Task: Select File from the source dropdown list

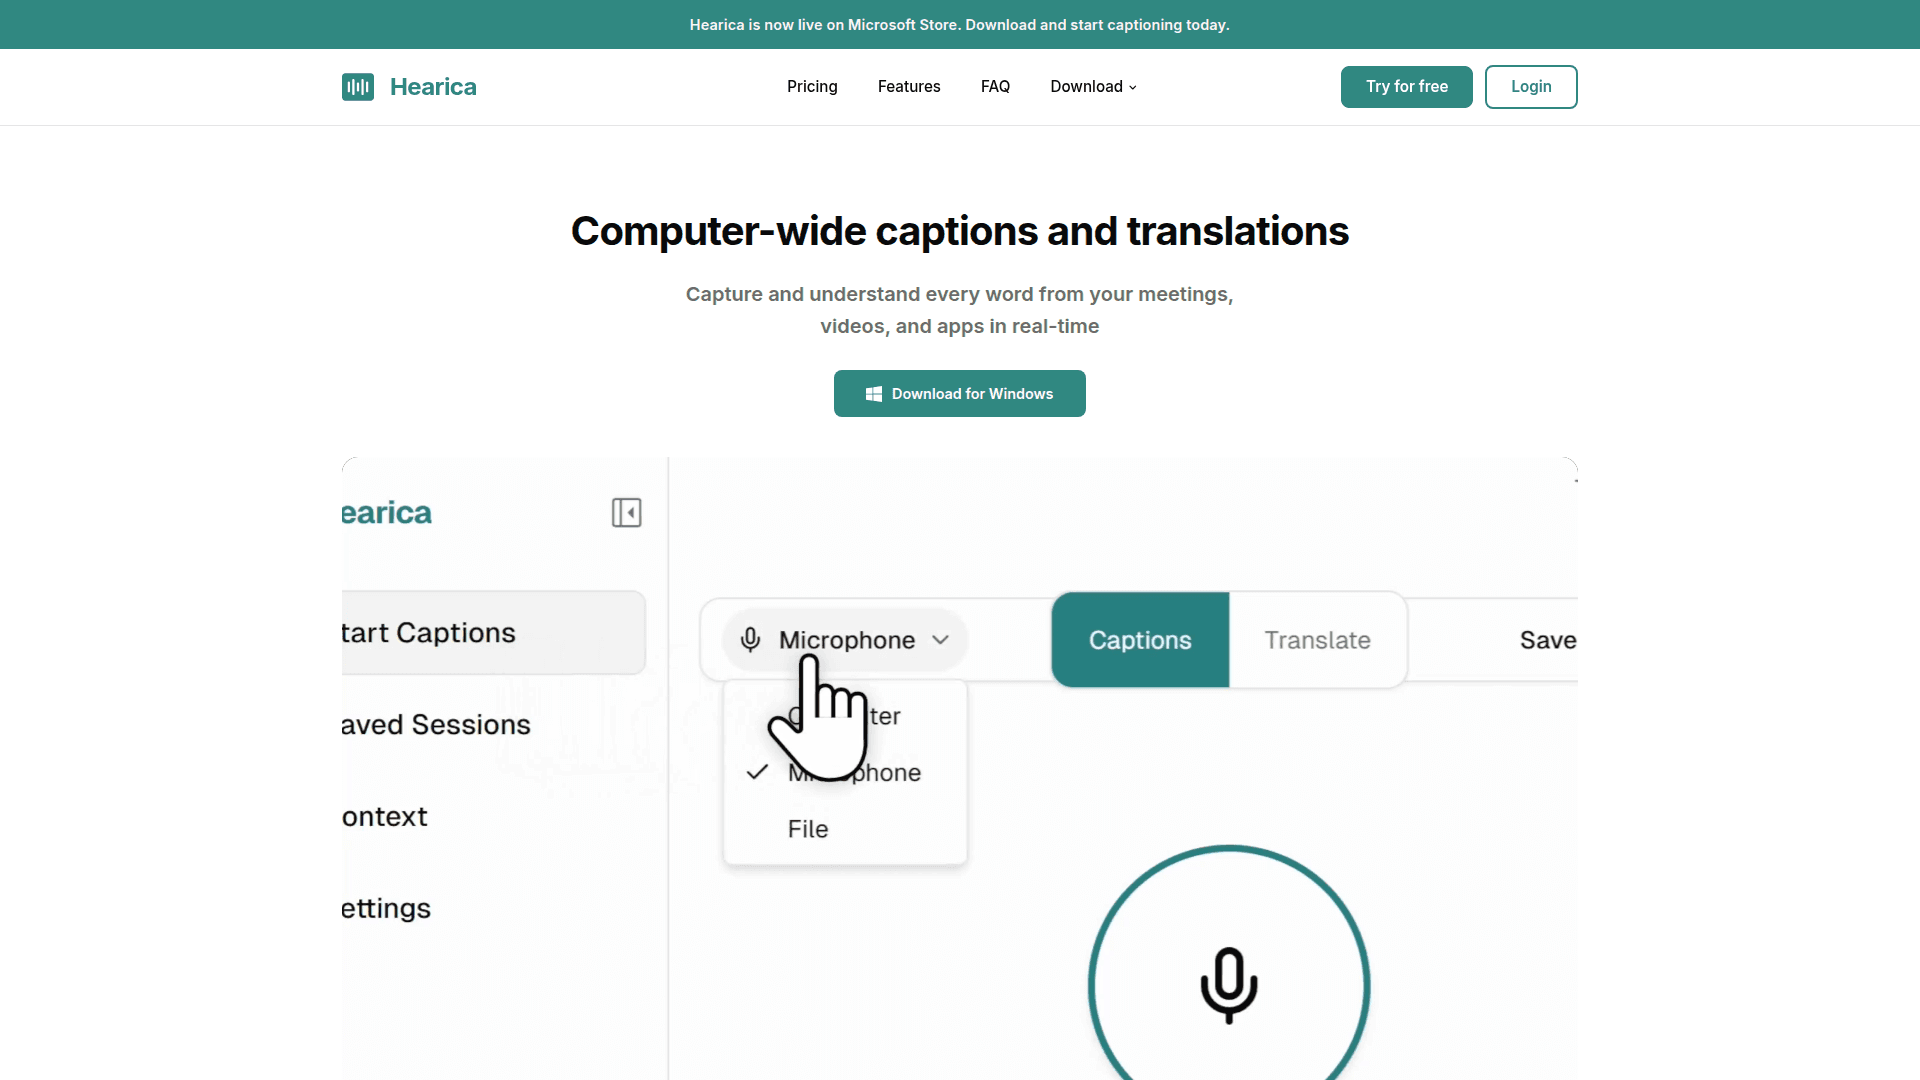Action: pos(808,829)
